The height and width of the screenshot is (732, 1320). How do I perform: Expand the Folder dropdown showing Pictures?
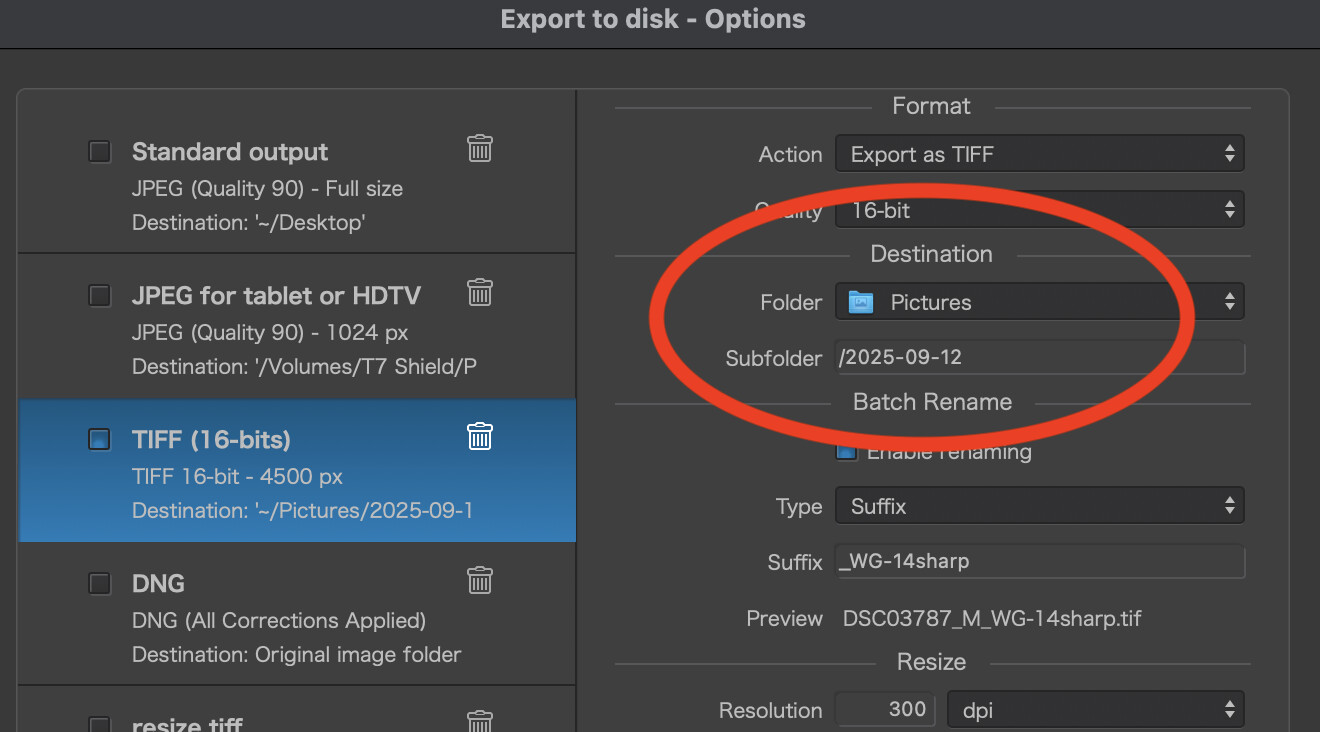1039,302
